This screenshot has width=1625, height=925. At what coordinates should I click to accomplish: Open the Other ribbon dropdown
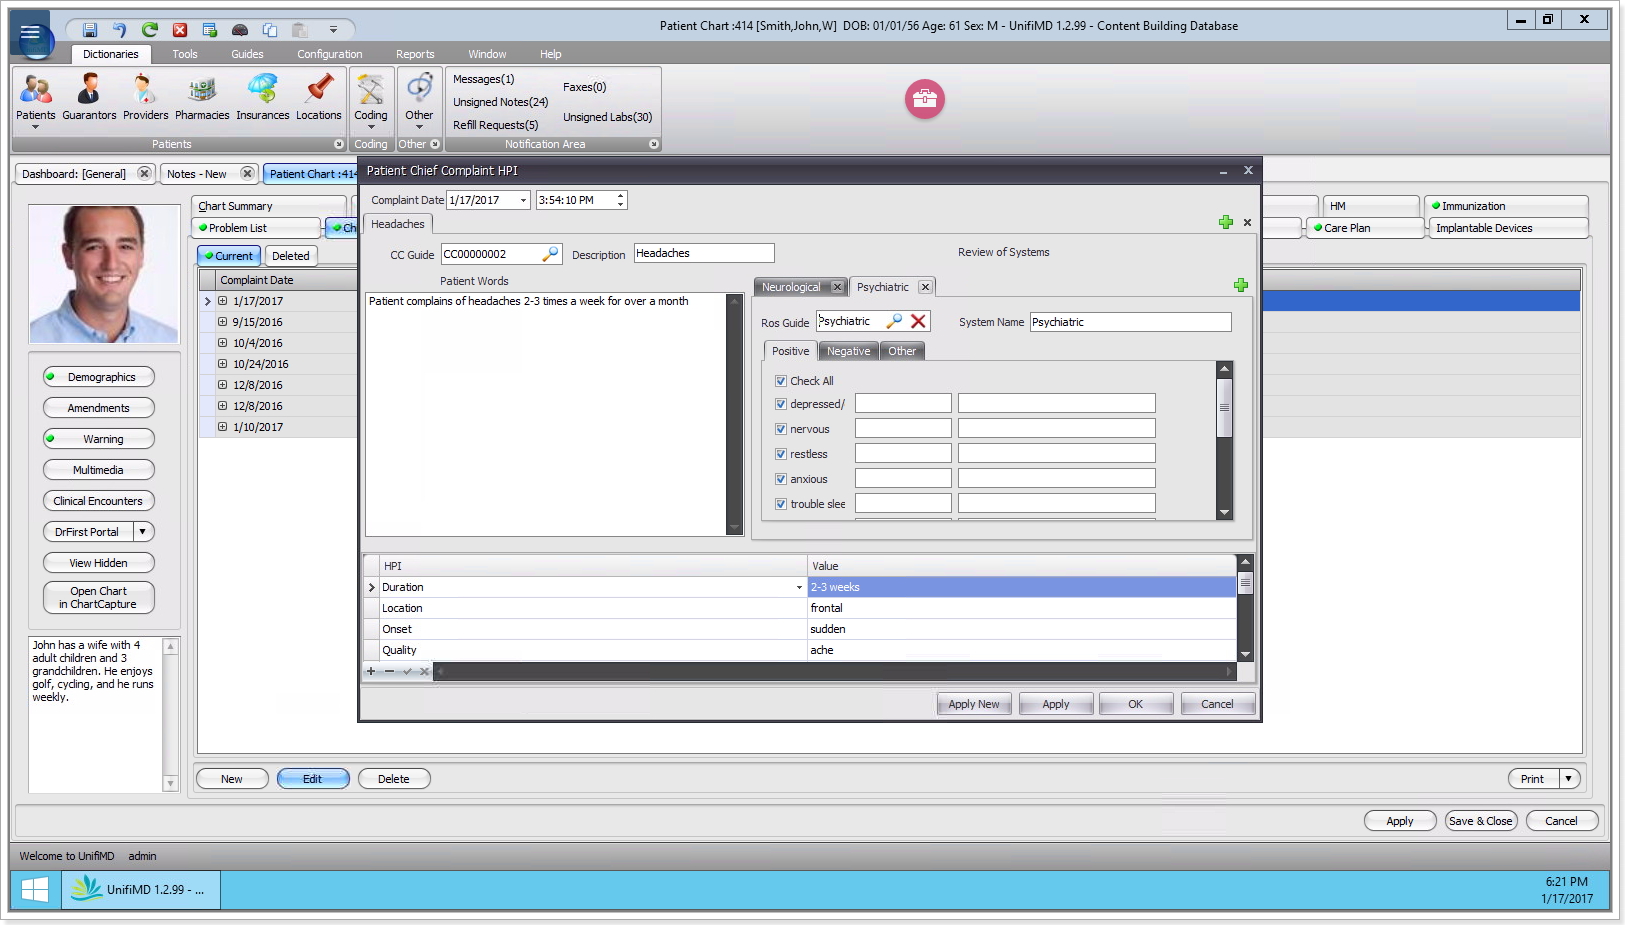[419, 128]
